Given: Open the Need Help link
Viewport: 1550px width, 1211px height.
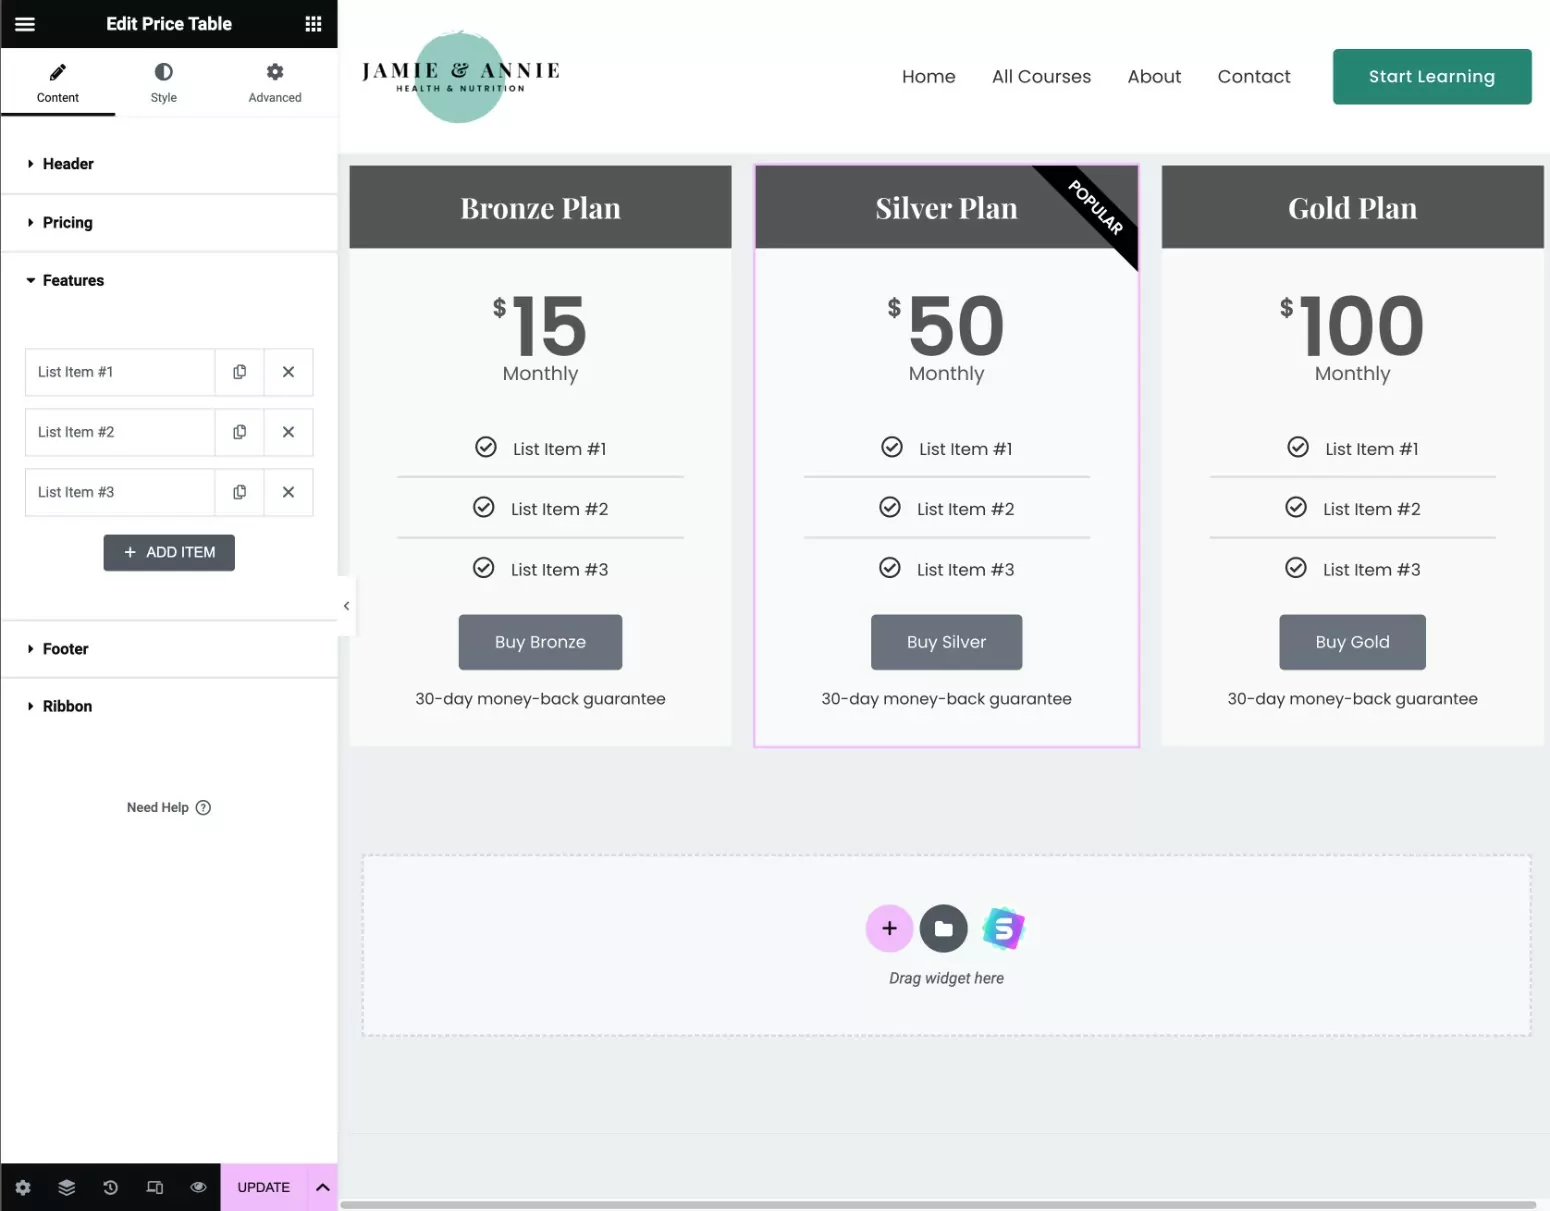Looking at the screenshot, I should 169,808.
